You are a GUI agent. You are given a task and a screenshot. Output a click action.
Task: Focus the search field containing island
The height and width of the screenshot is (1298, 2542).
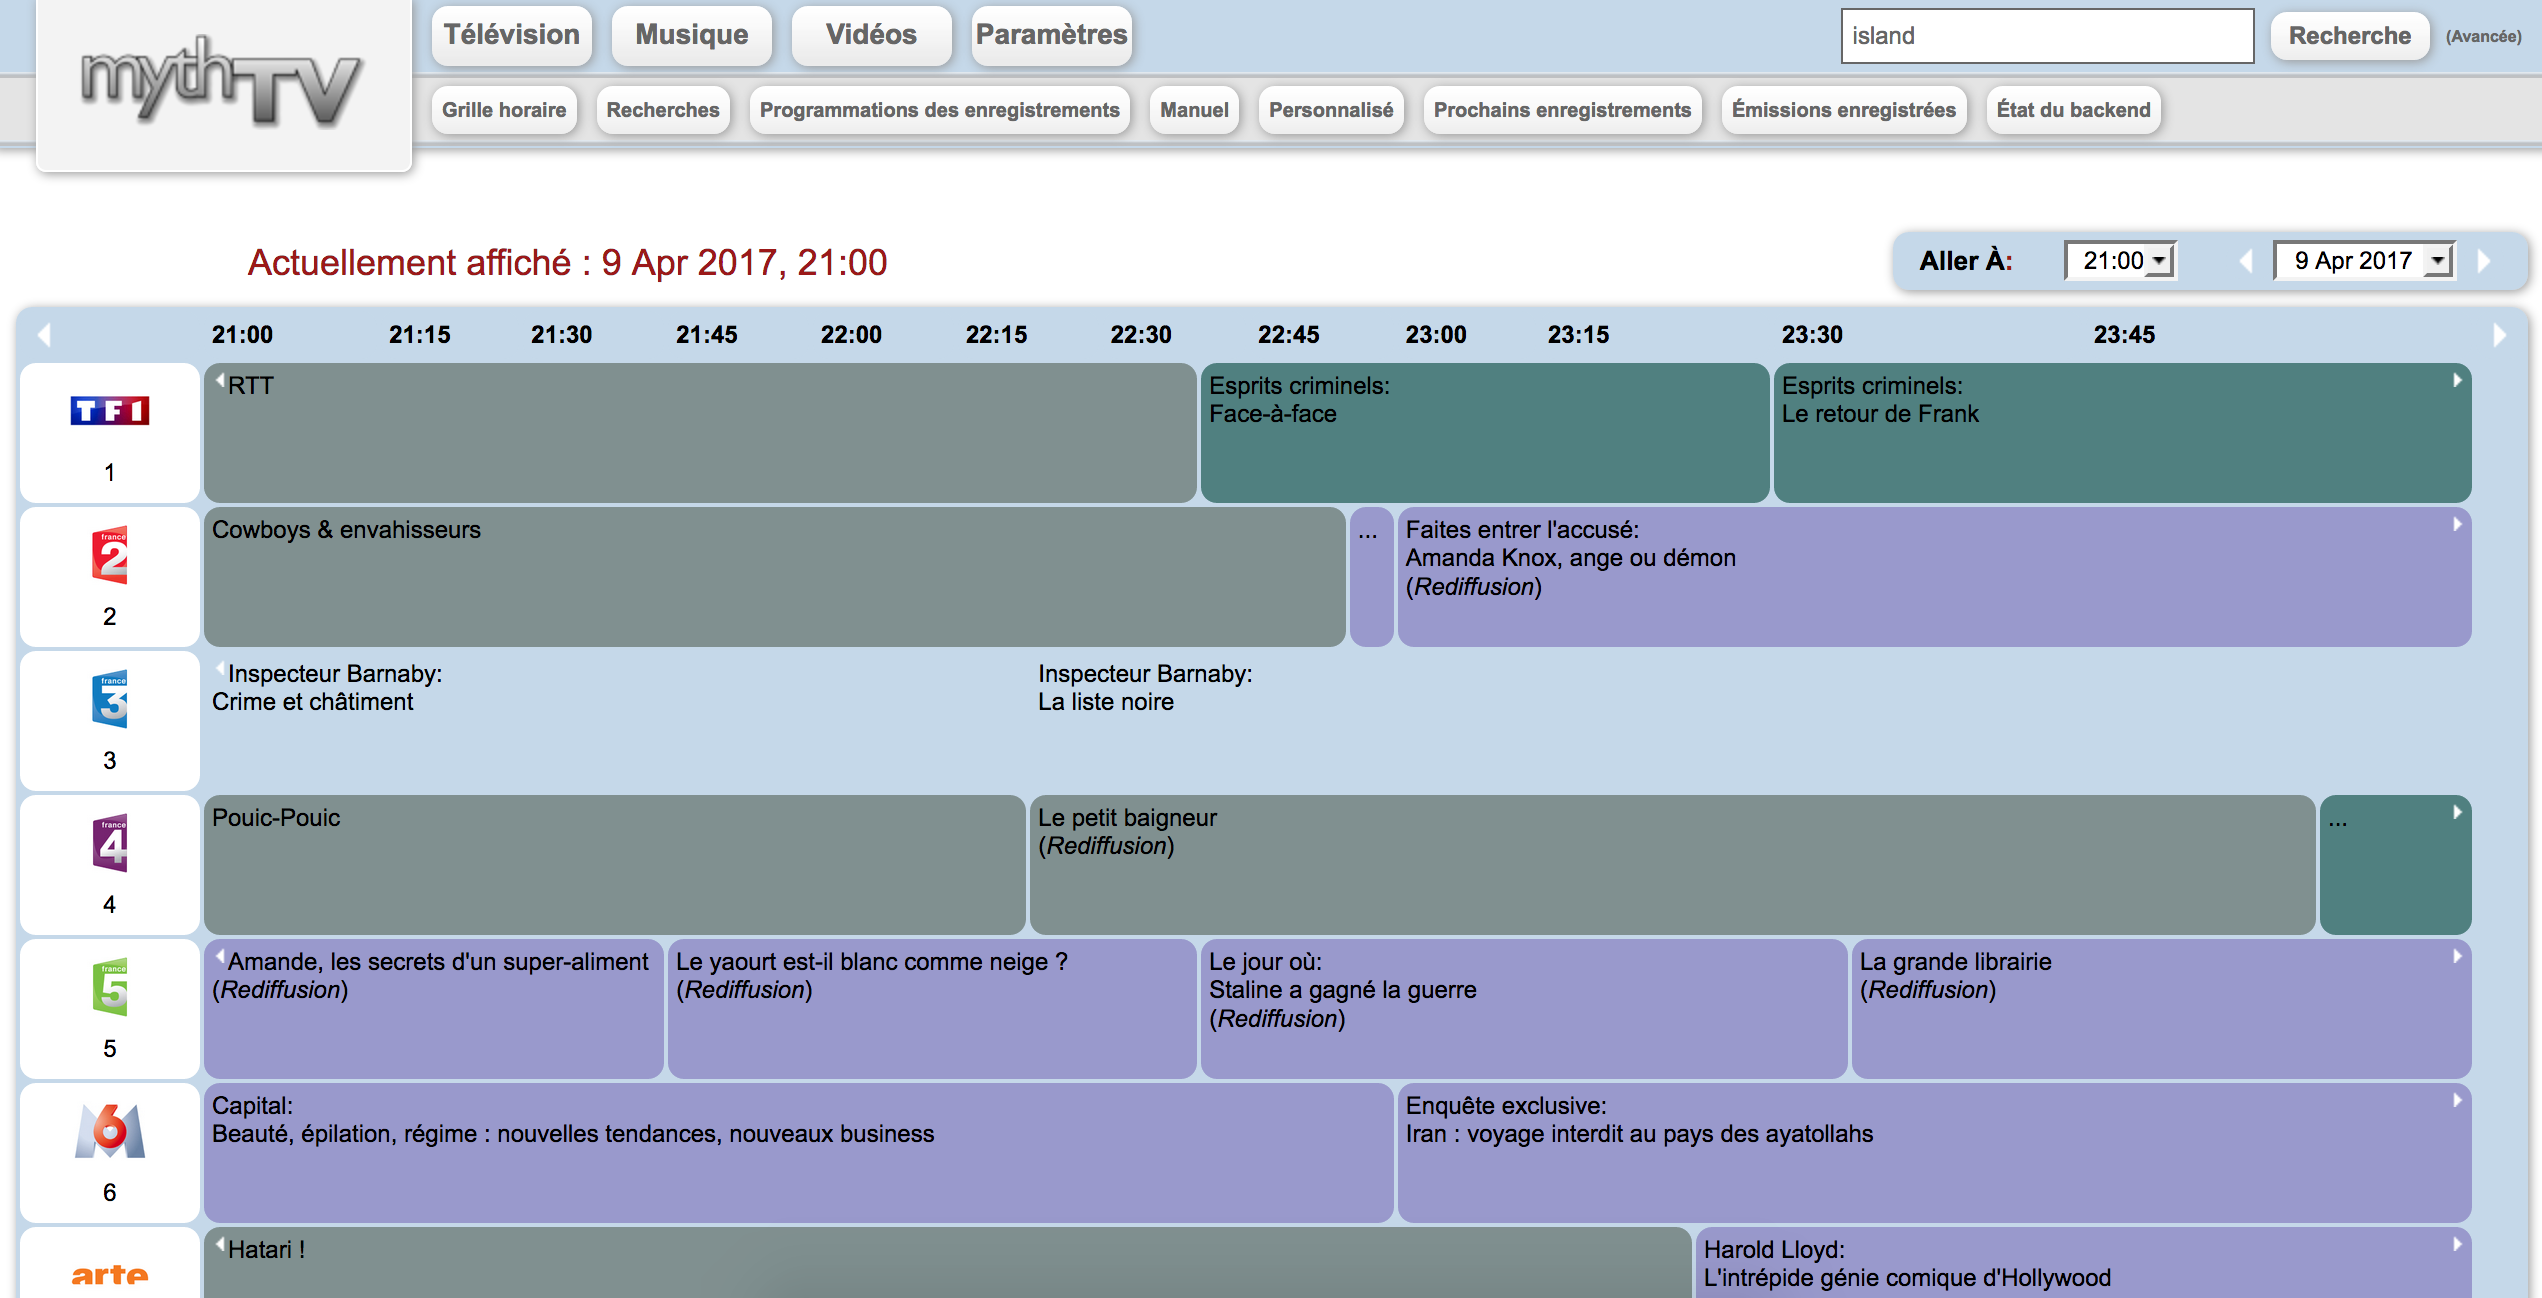[2047, 36]
